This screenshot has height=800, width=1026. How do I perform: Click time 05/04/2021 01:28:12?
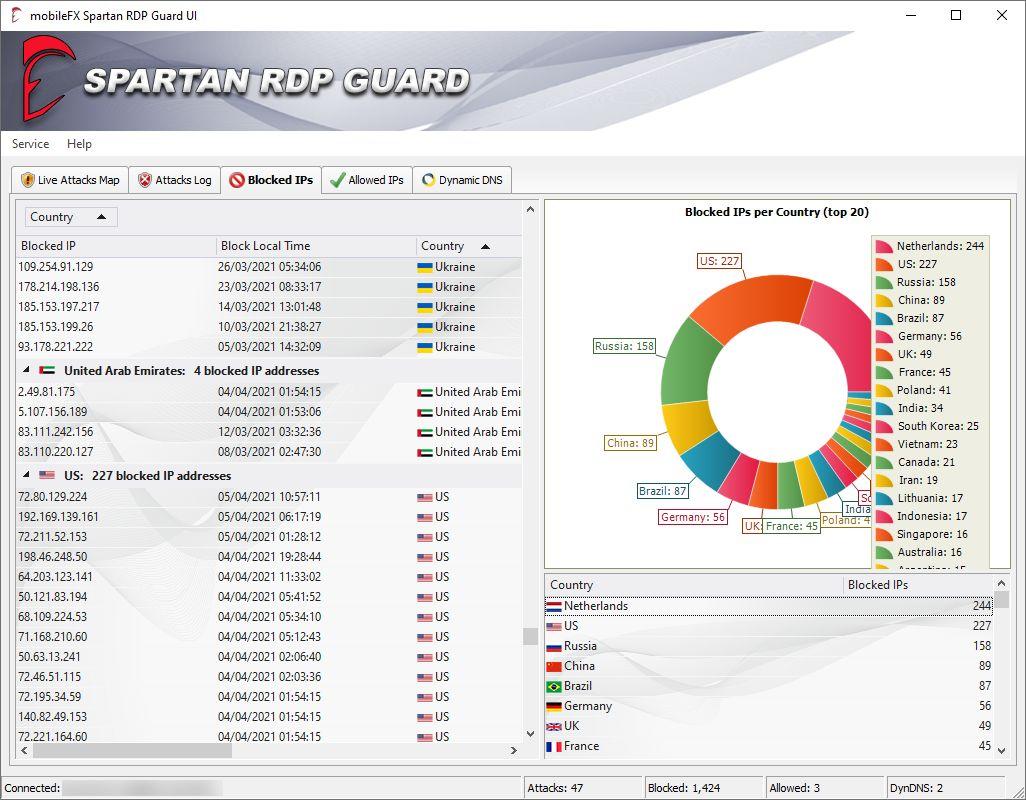click(270, 537)
